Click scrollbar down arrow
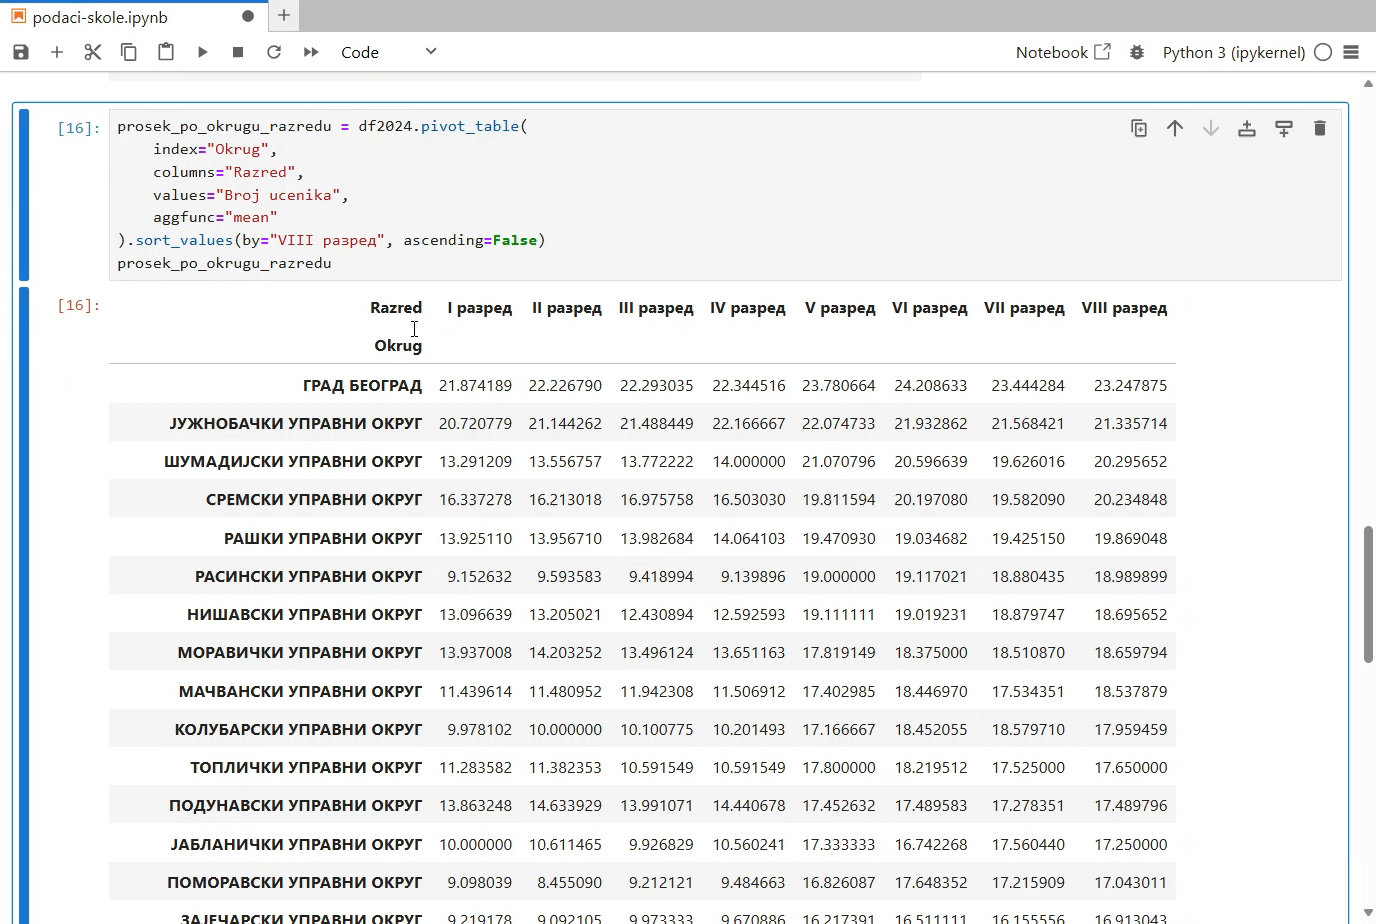 [1368, 912]
